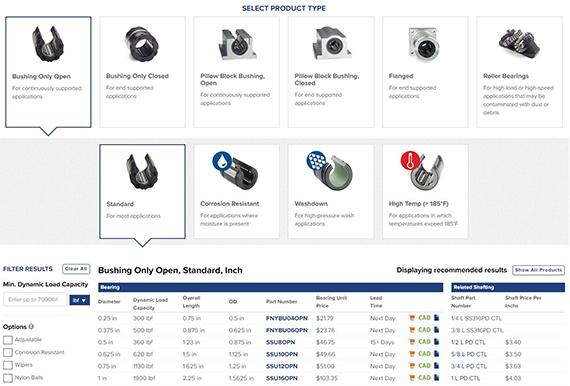Download CAD for SSU8OPN bearing
The width and height of the screenshot is (570, 386).
424,342
